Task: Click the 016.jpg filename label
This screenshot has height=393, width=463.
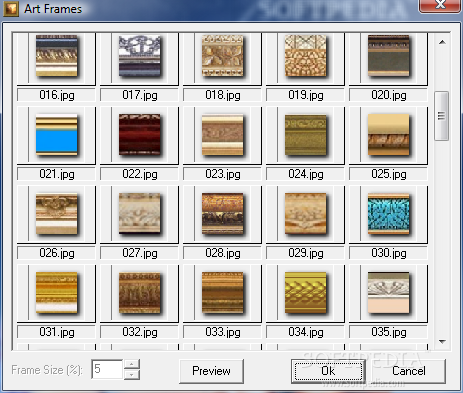Action: click(x=56, y=95)
